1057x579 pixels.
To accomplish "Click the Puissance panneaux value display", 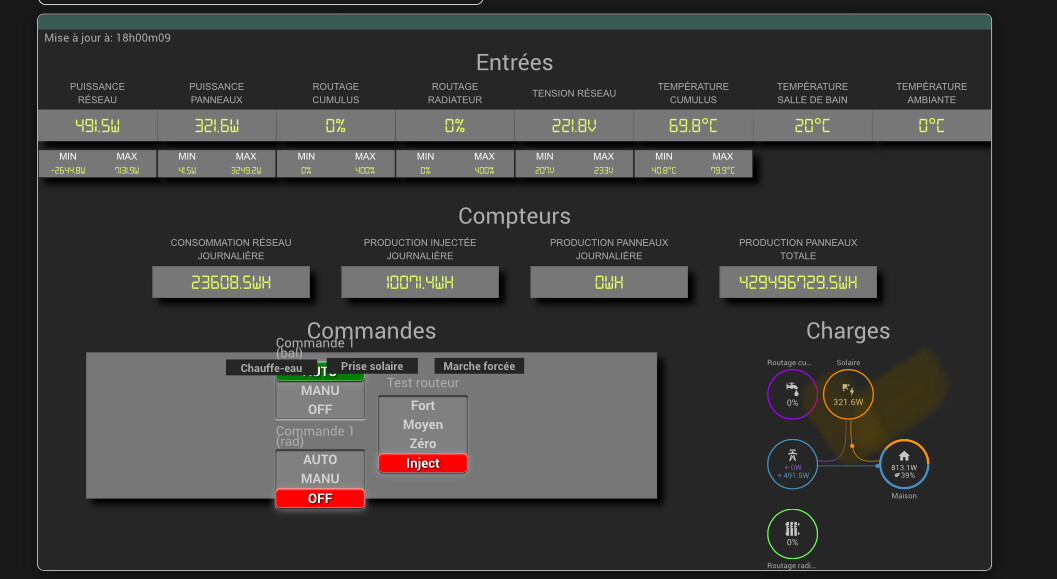I will tap(217, 126).
